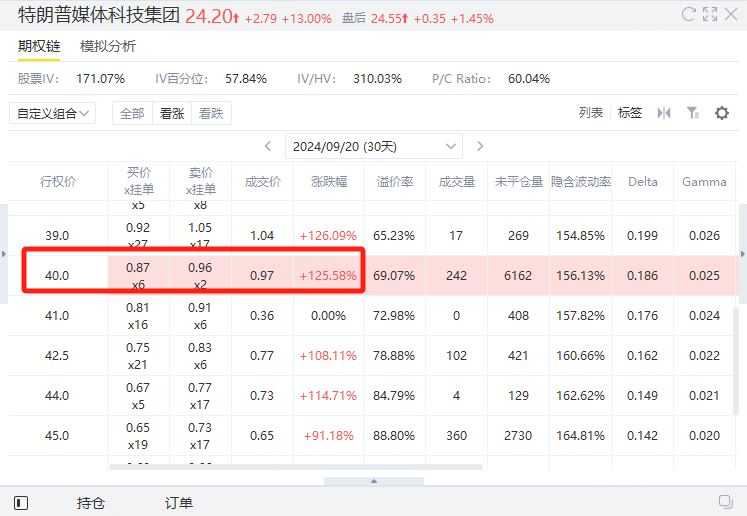The height and width of the screenshot is (516, 747).
Task: Select the 全部 (all) filter
Action: 132,113
